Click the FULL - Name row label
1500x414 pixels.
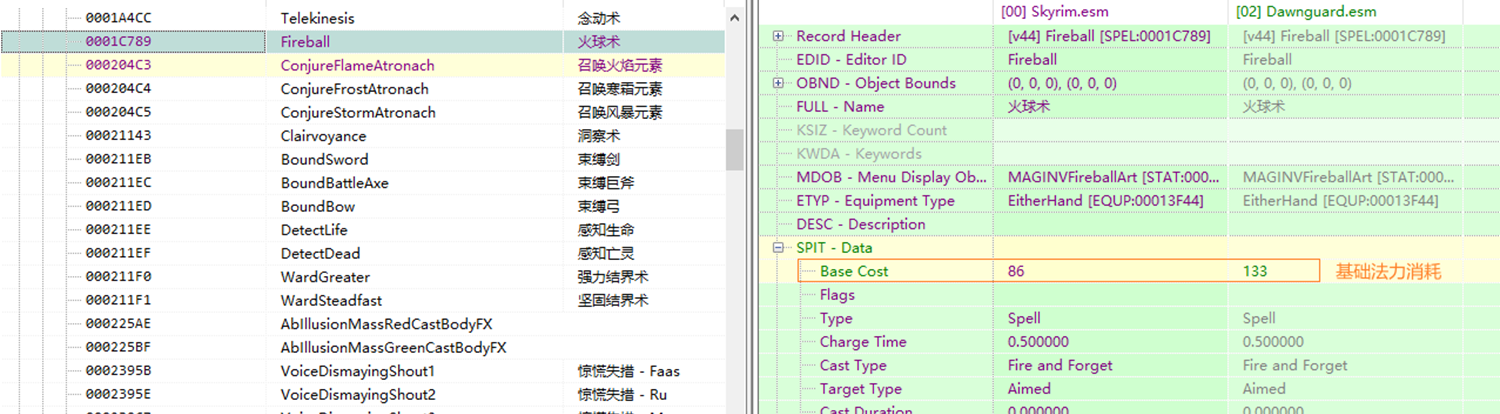840,106
